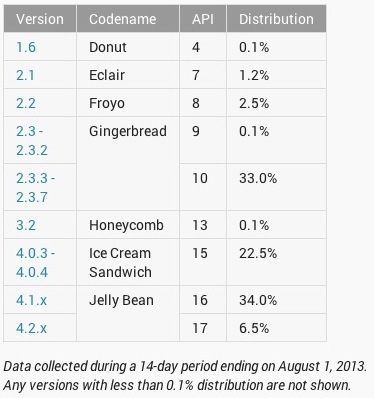Open the 2.1 version link
374x398 pixels.
(25, 75)
